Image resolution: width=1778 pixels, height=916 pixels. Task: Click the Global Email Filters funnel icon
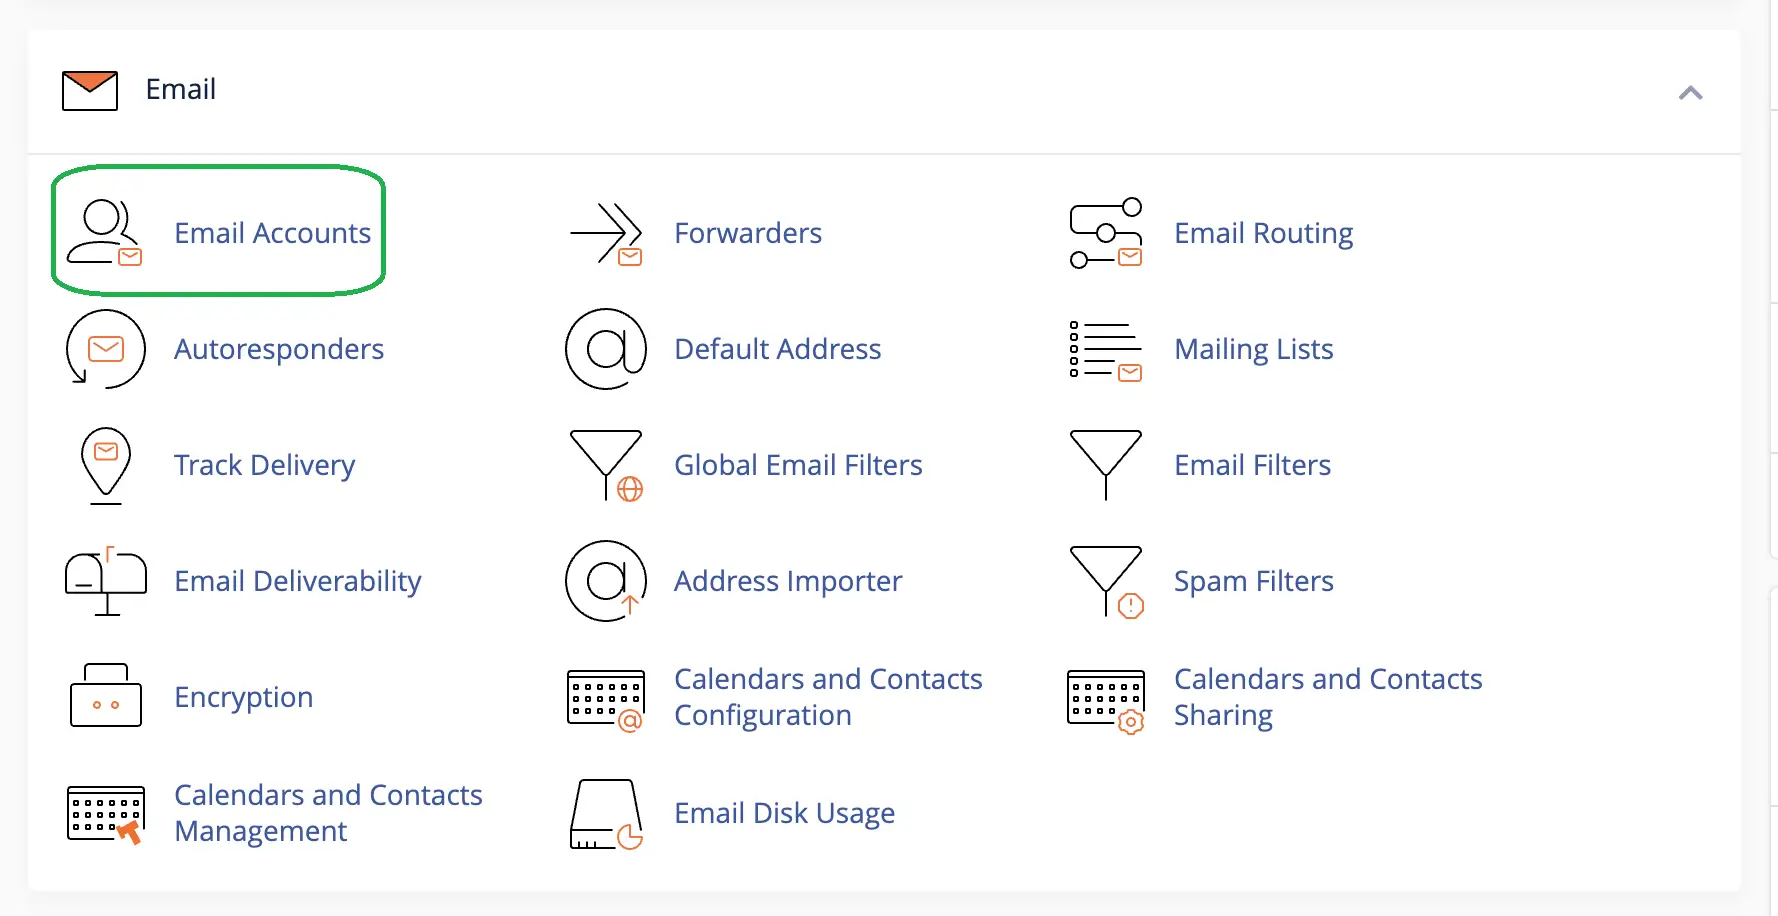tap(606, 465)
